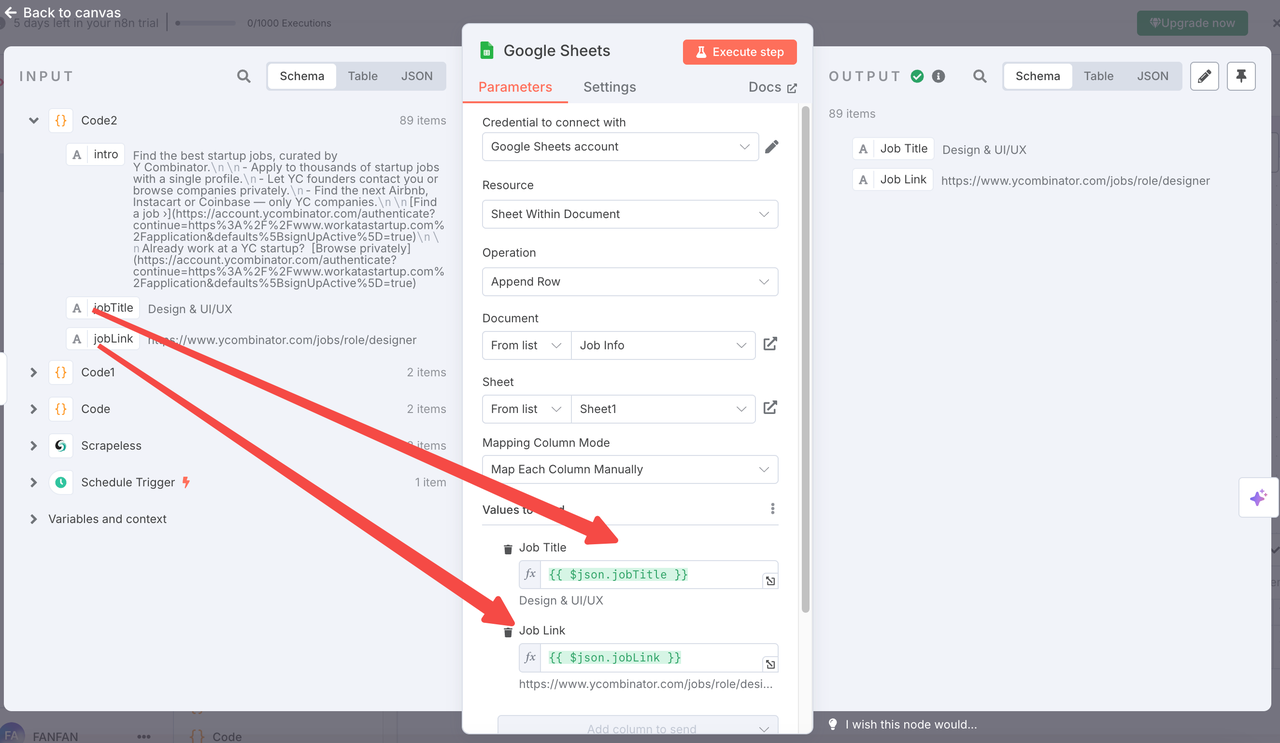1280x743 pixels.
Task: Delete the Job Link column
Action: click(x=508, y=632)
